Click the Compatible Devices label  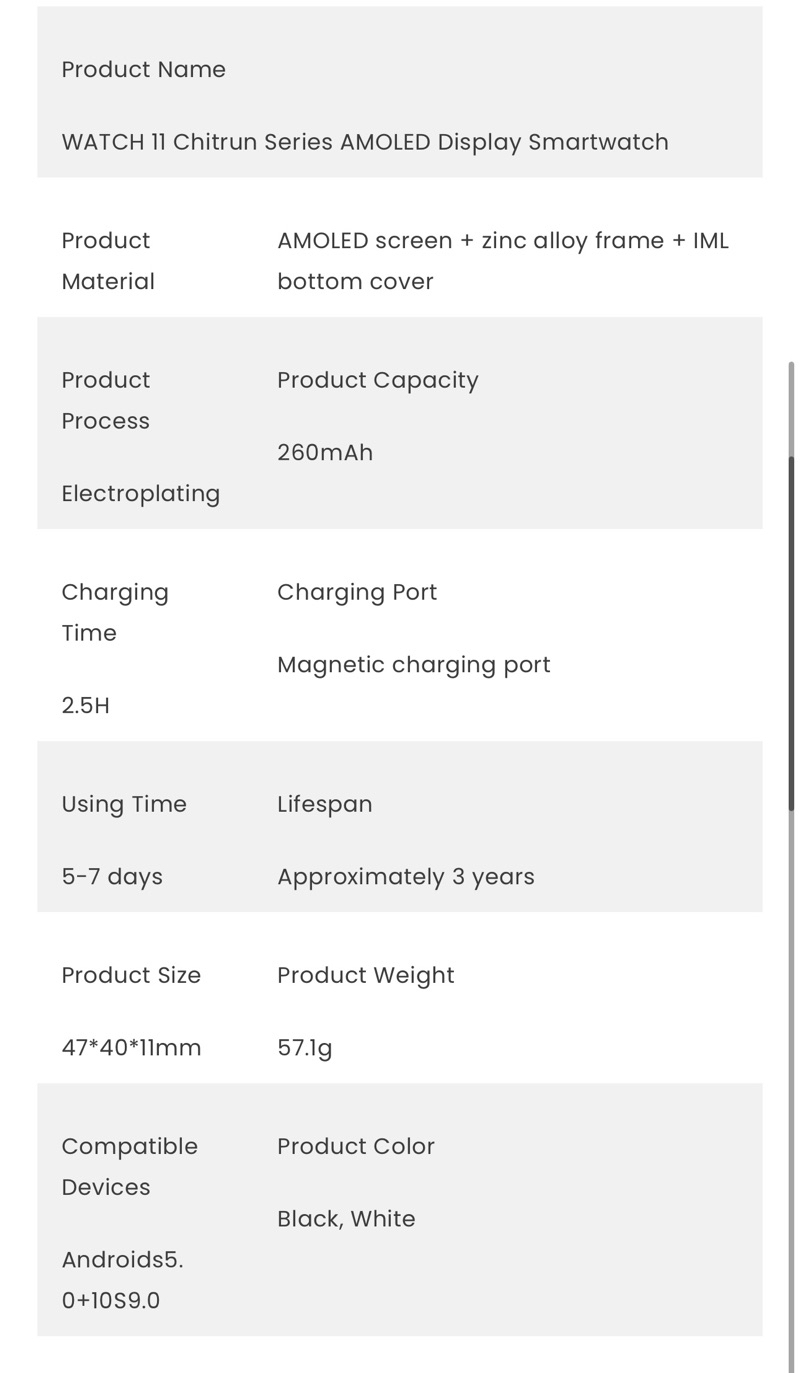pos(130,1167)
